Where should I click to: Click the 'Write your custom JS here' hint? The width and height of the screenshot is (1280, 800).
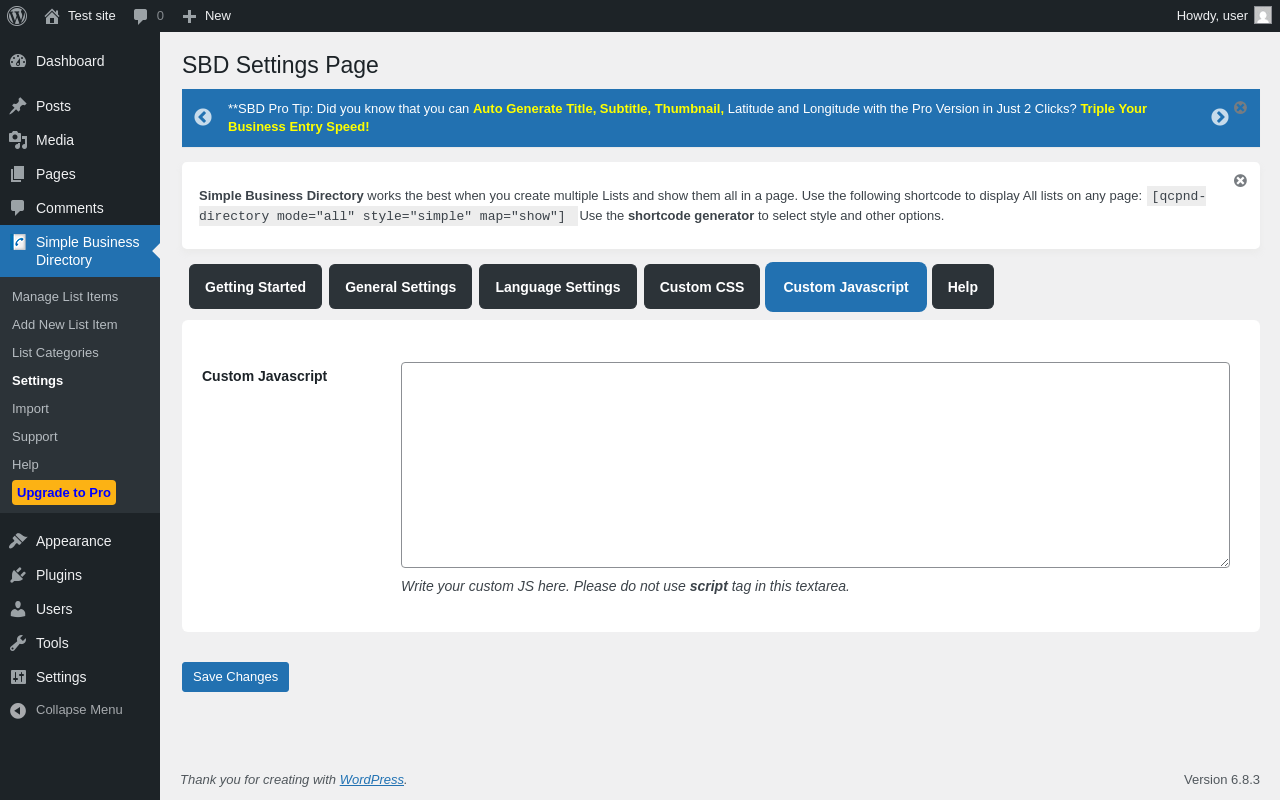click(x=625, y=586)
